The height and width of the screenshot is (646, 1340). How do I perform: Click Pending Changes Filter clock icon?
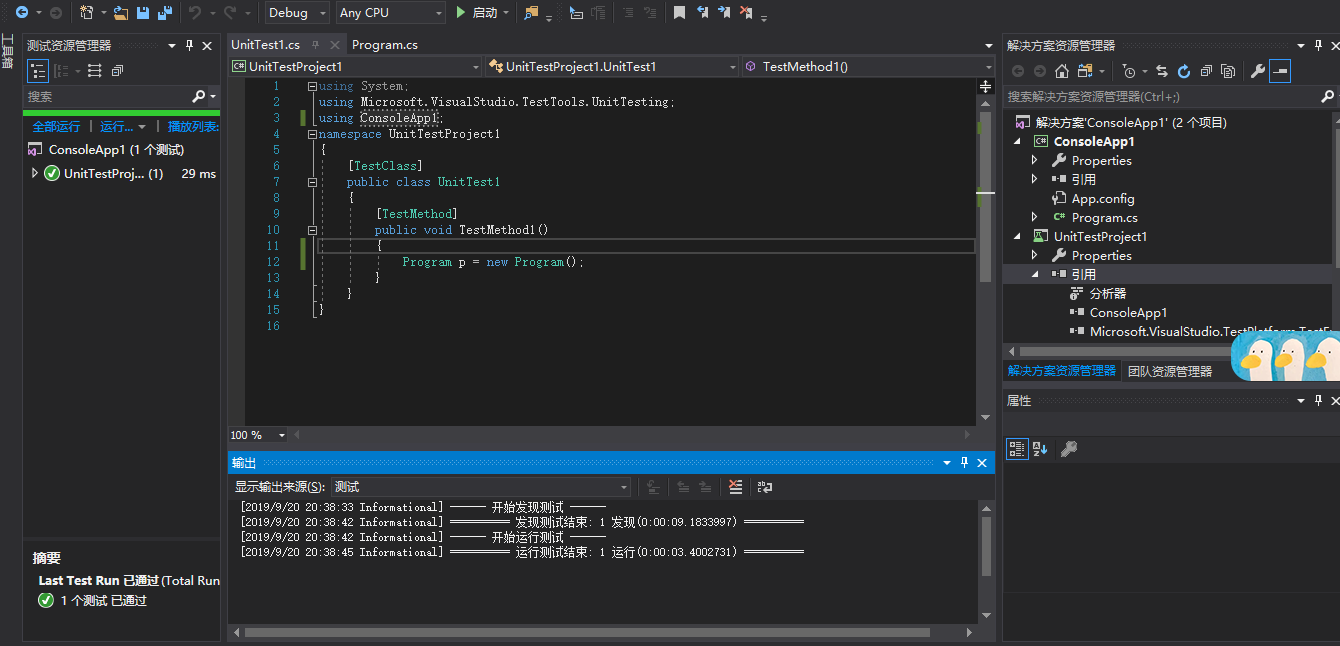point(1129,71)
